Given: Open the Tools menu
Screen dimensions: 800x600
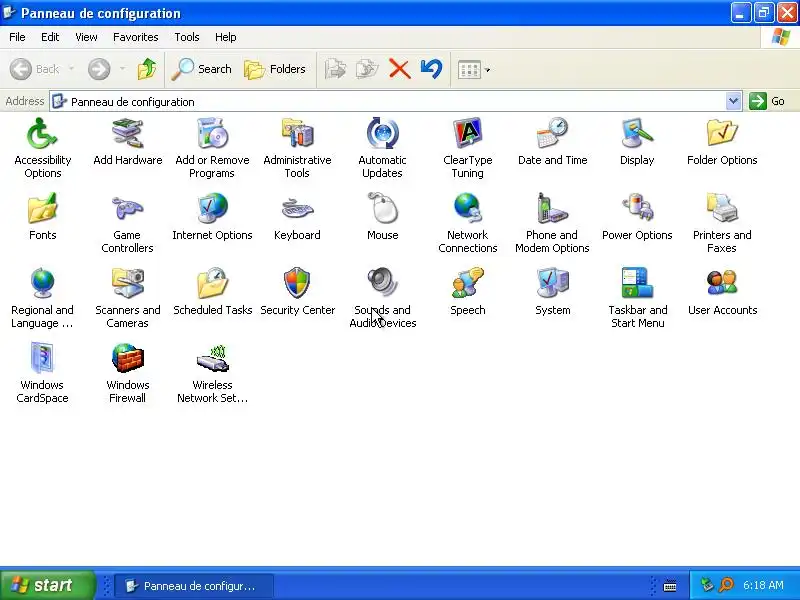Looking at the screenshot, I should point(187,37).
